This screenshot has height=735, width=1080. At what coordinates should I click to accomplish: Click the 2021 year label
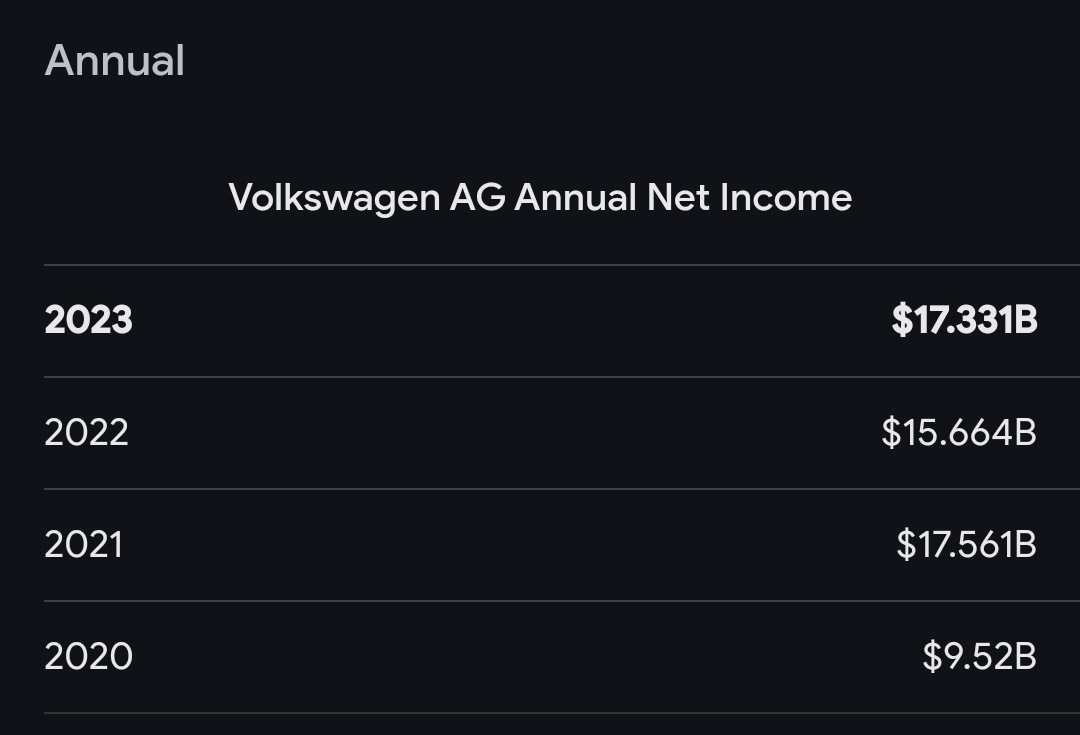[83, 544]
